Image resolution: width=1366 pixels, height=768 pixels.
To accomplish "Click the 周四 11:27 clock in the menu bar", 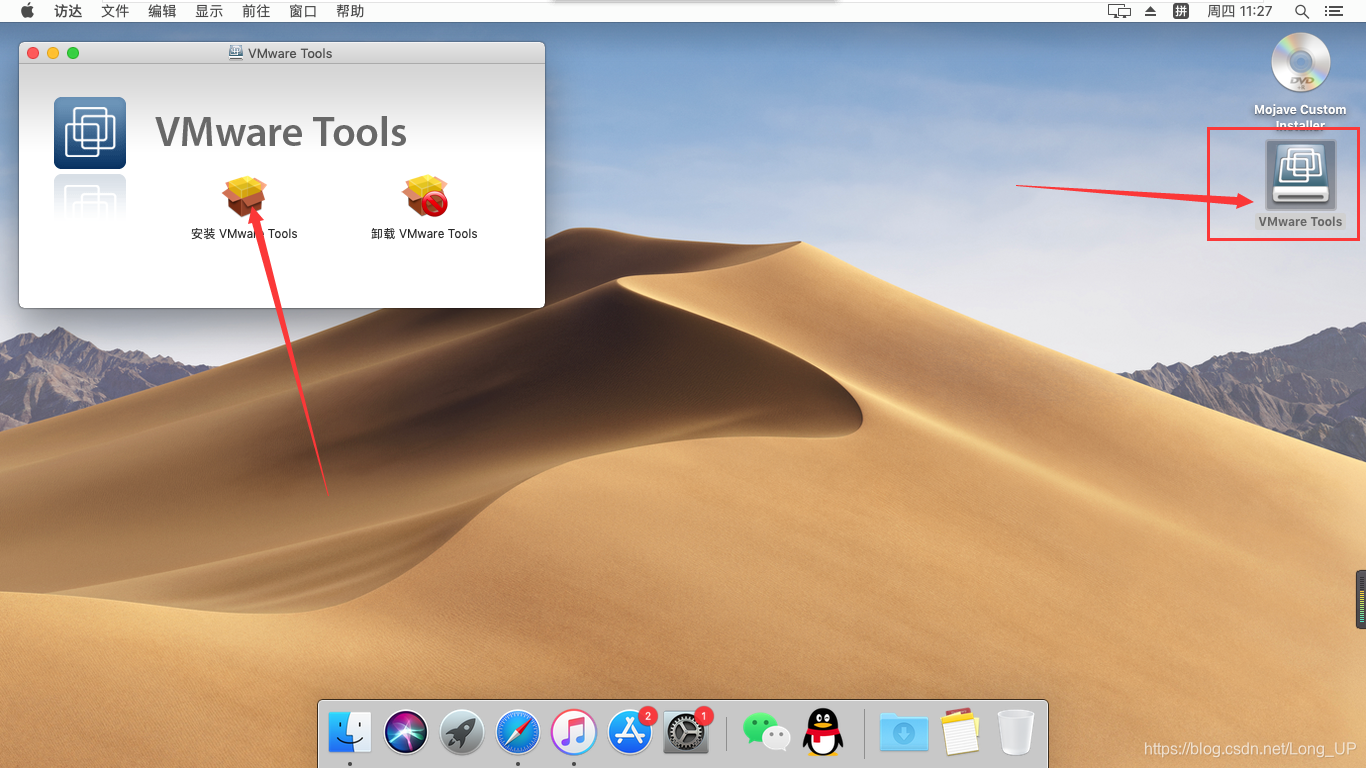I will [1240, 11].
